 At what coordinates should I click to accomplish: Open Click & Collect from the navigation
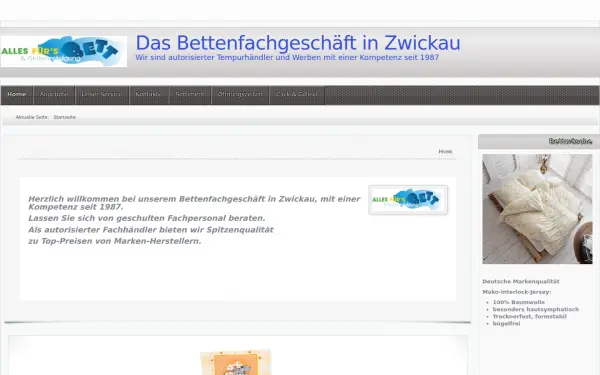pos(297,95)
